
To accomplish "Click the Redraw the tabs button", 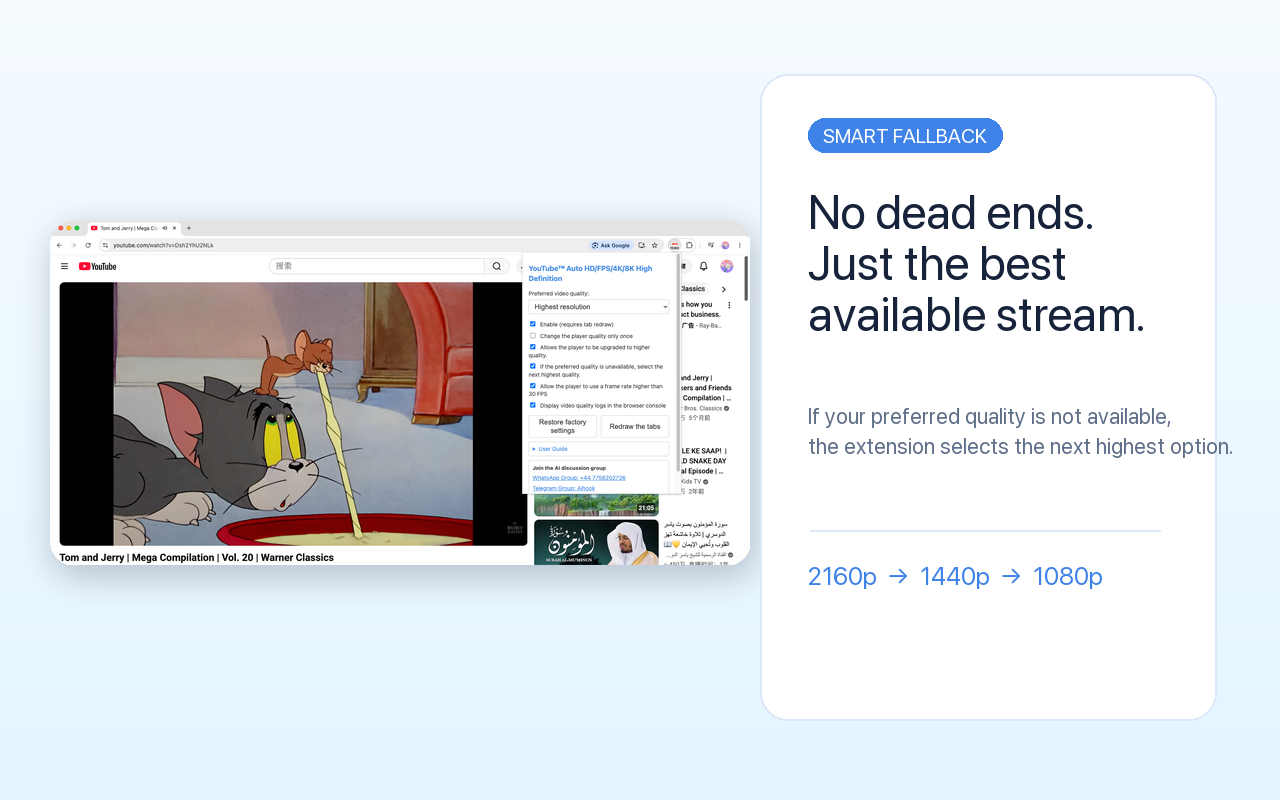I will coord(635,426).
